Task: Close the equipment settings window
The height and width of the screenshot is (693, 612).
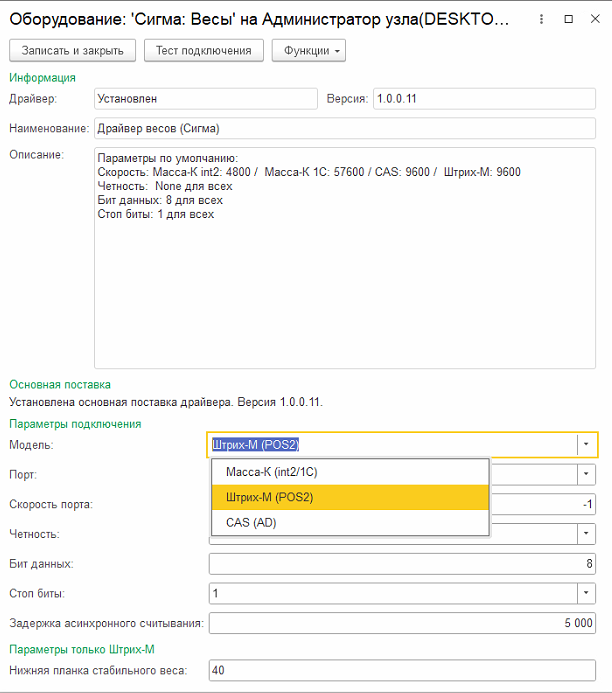Action: (595, 19)
